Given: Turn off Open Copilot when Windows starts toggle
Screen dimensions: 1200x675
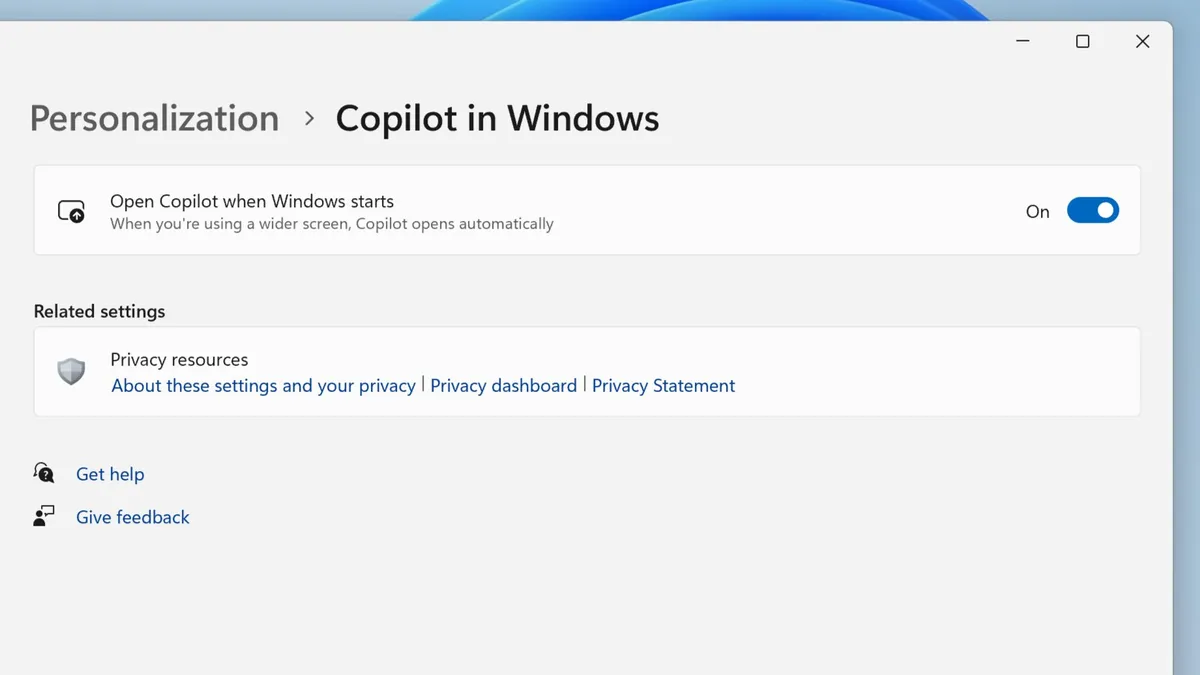Looking at the screenshot, I should pos(1092,211).
